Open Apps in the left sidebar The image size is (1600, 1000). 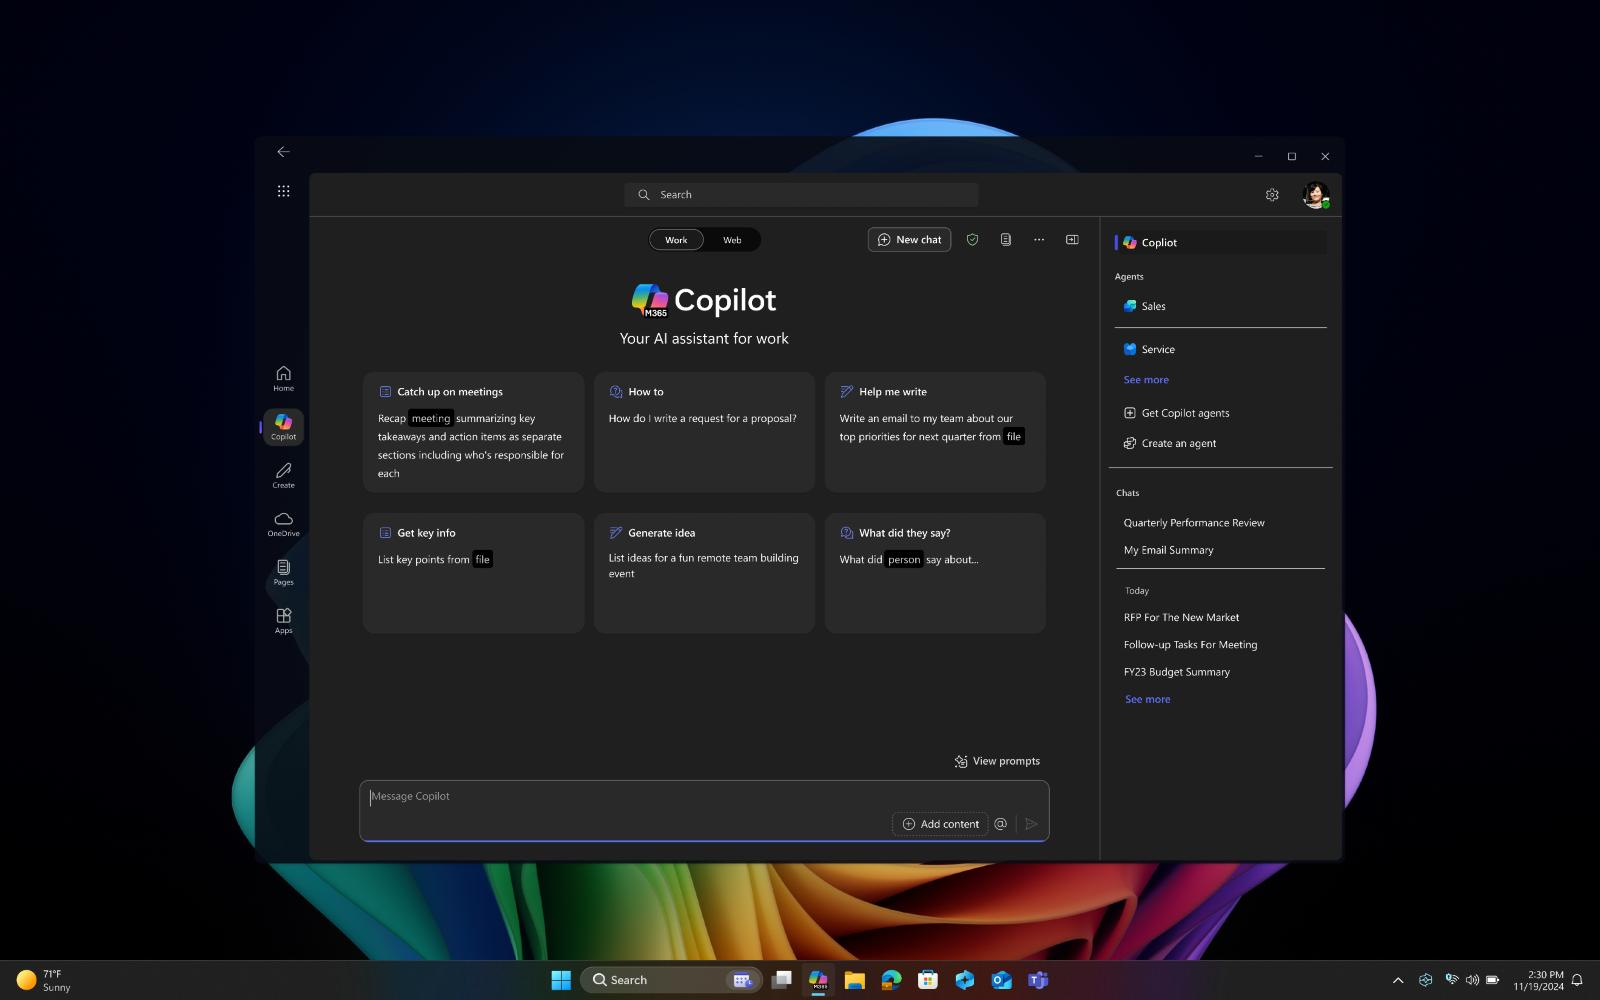[x=283, y=621]
